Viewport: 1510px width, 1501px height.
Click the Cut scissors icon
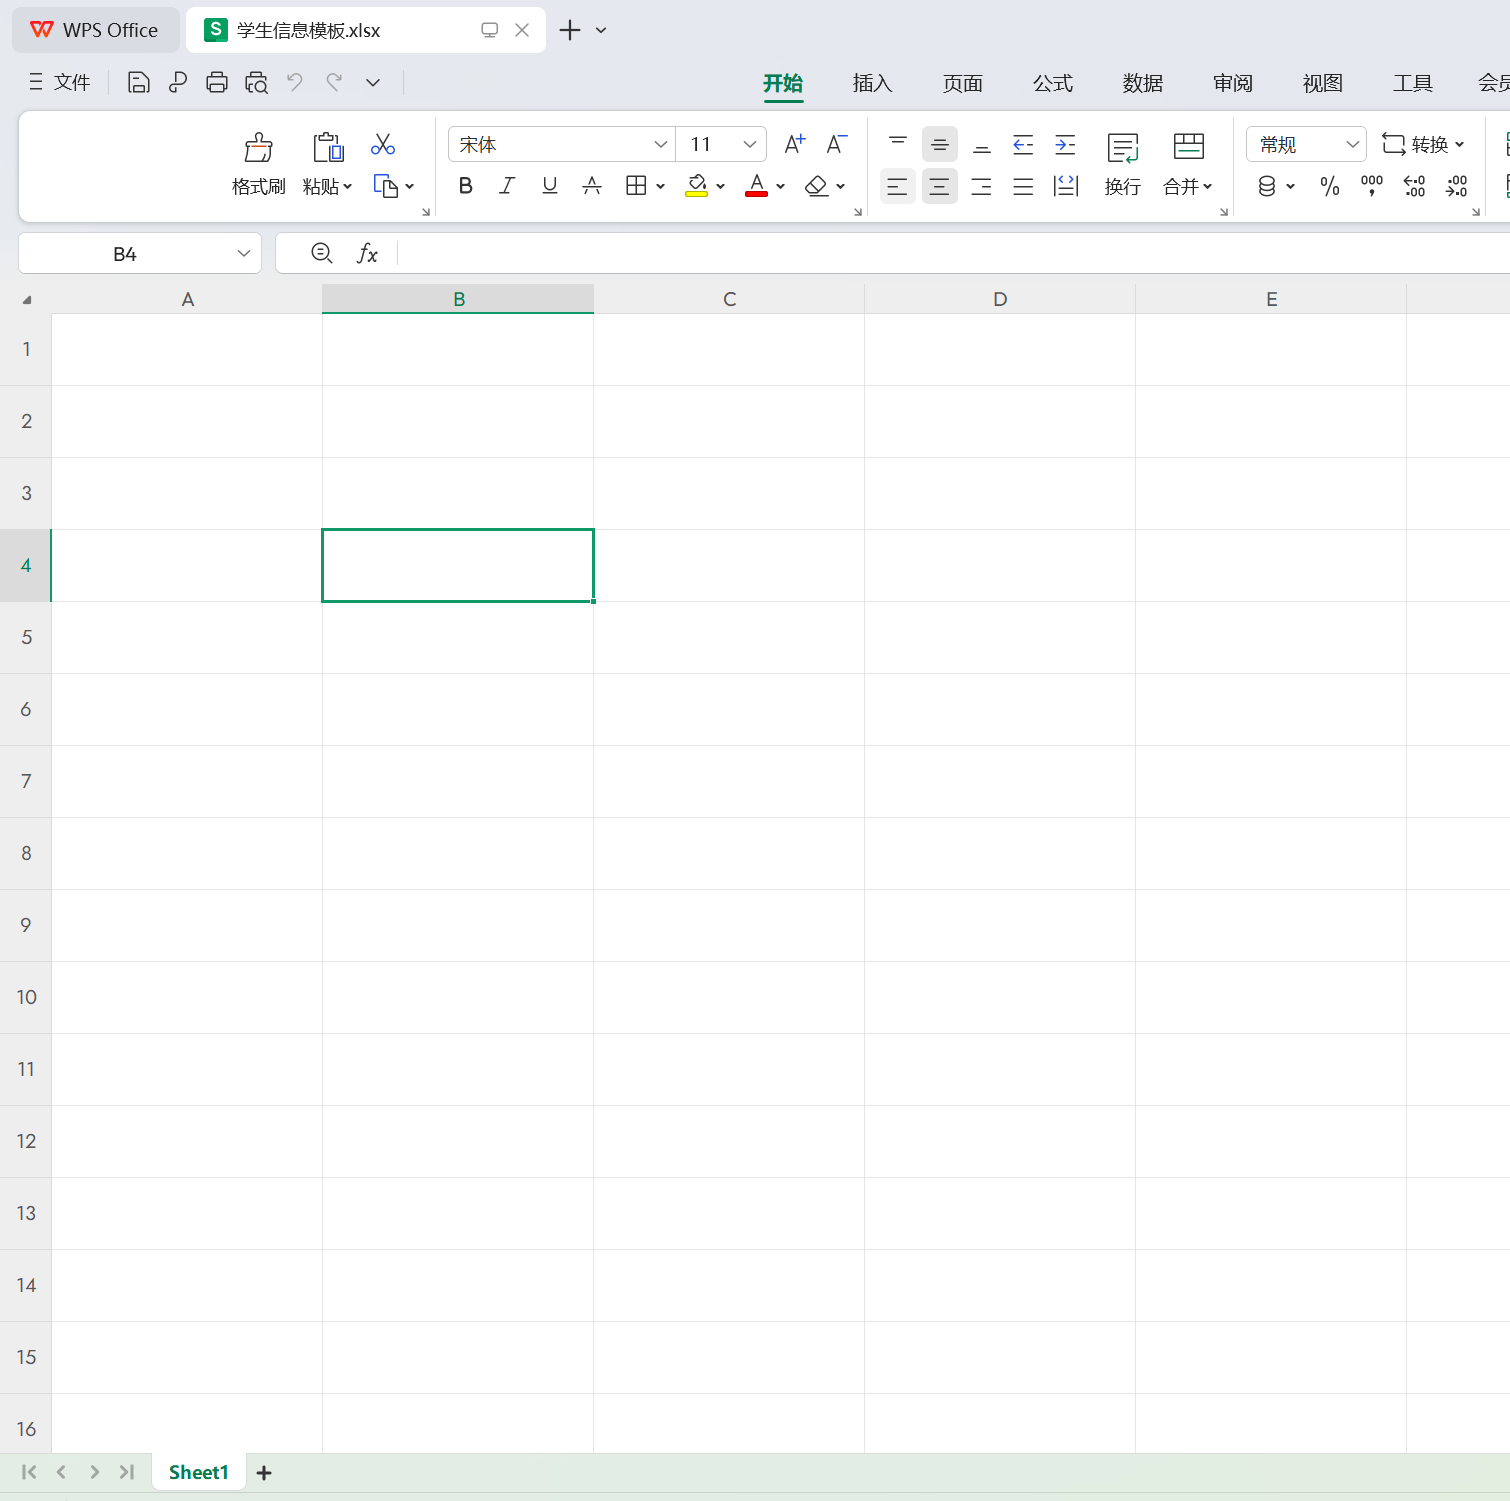coord(383,145)
